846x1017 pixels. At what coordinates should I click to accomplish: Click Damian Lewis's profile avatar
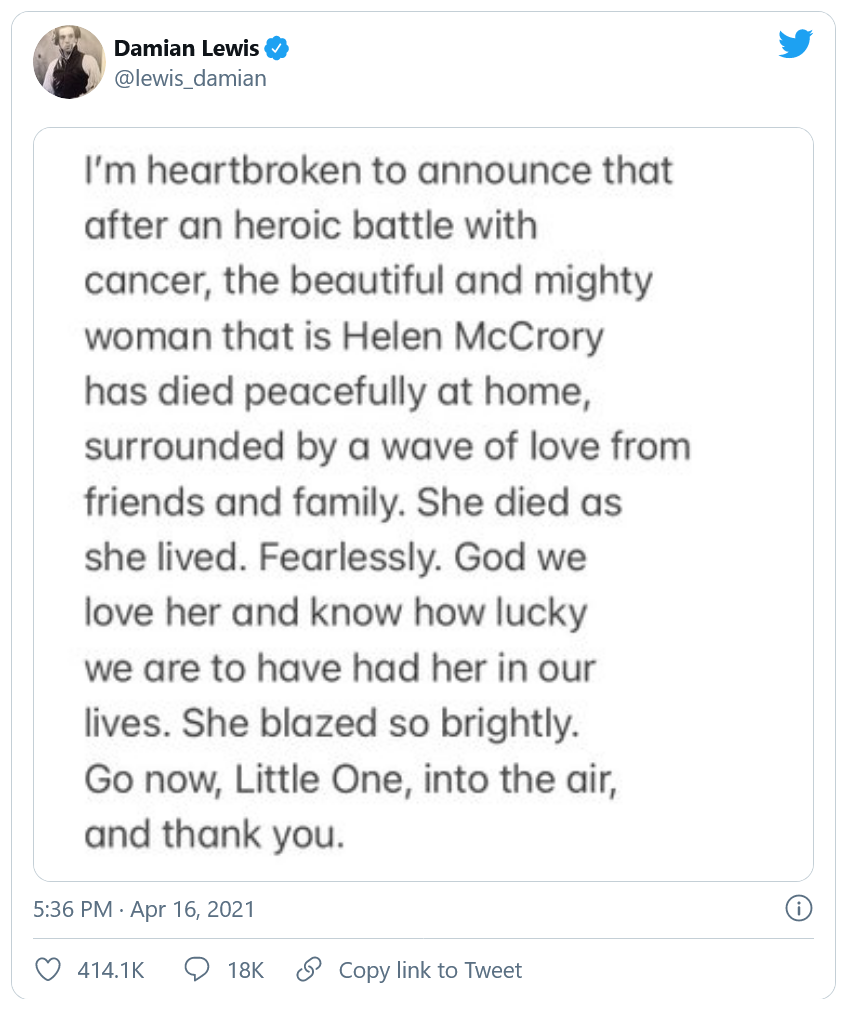pos(69,62)
